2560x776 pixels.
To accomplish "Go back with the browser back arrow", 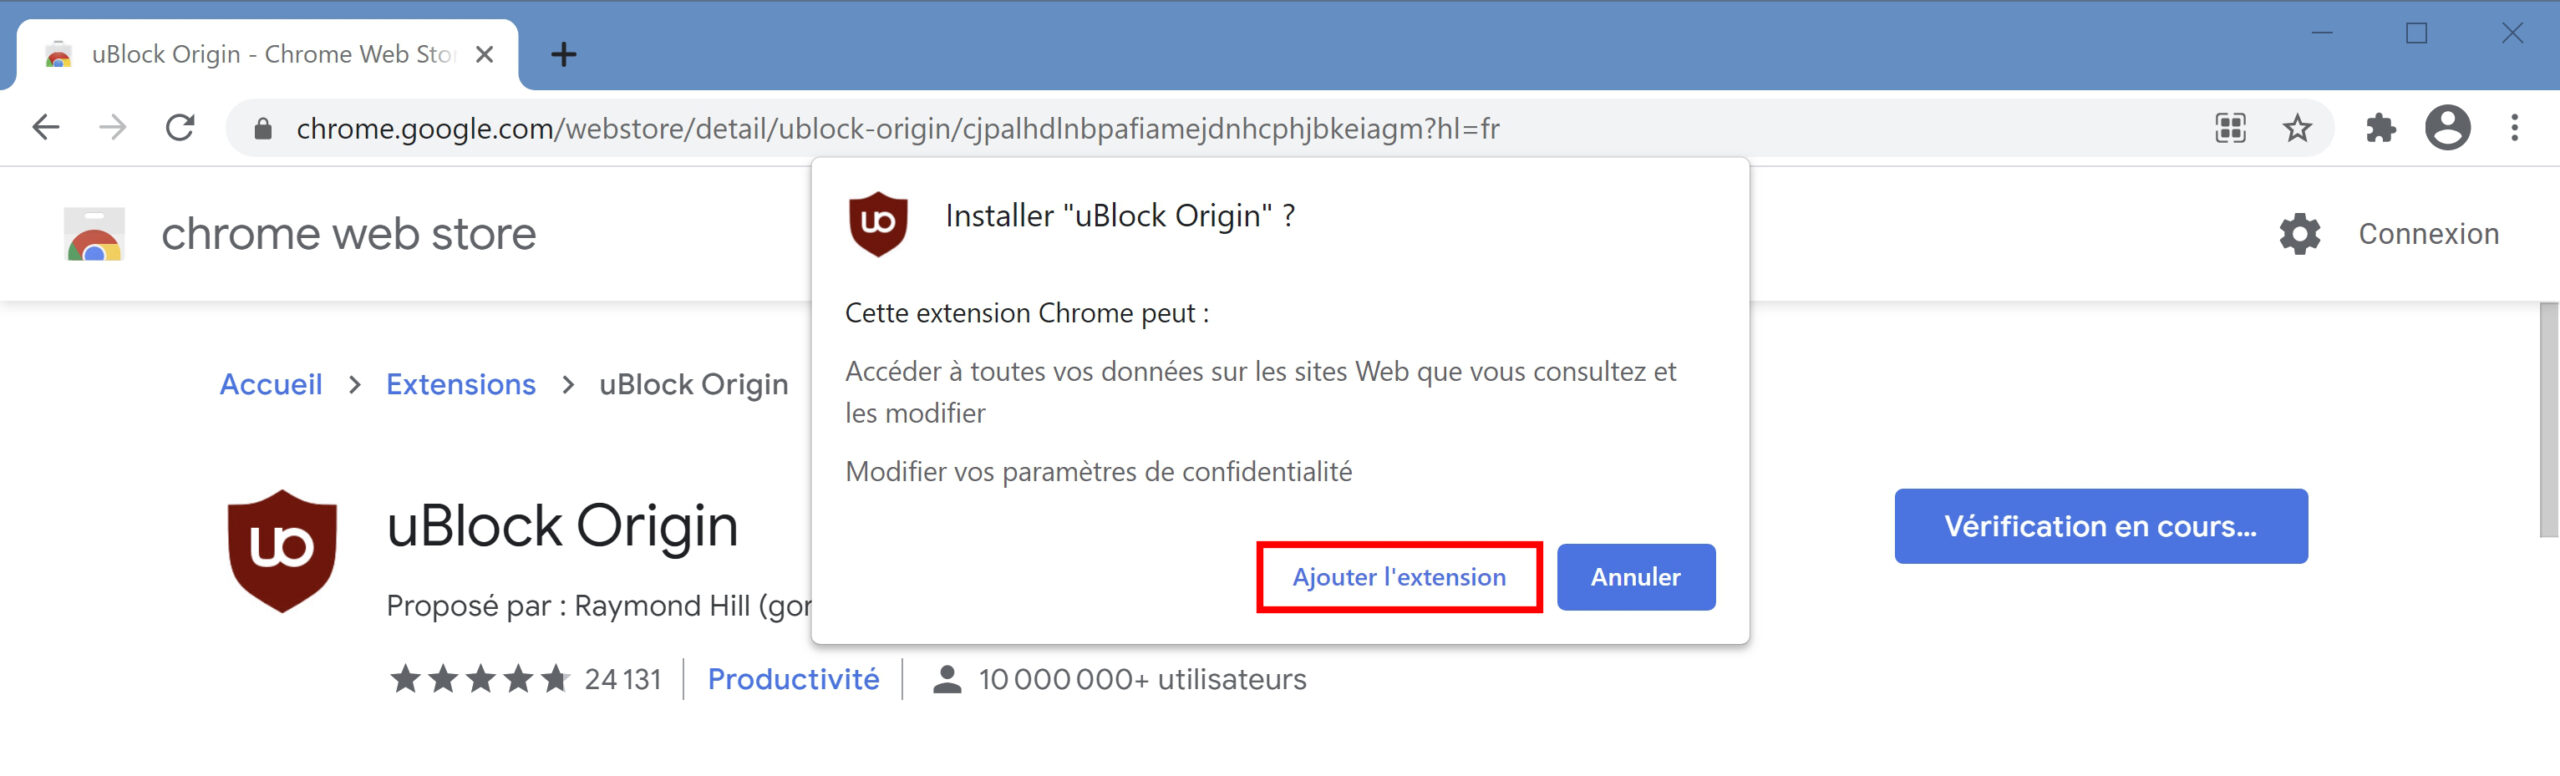I will coord(46,128).
